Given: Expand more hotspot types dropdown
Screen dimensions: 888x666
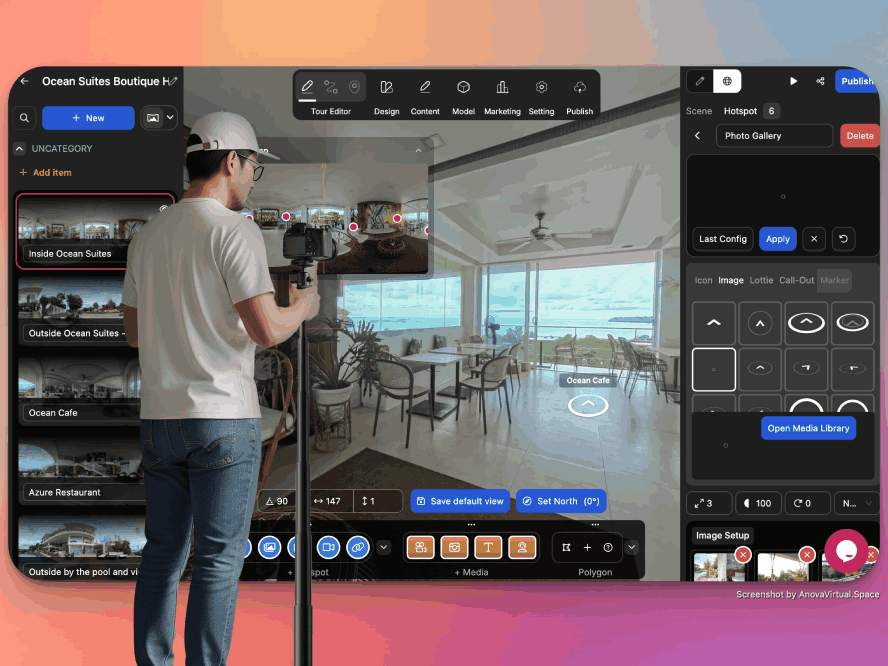Looking at the screenshot, I should [384, 547].
